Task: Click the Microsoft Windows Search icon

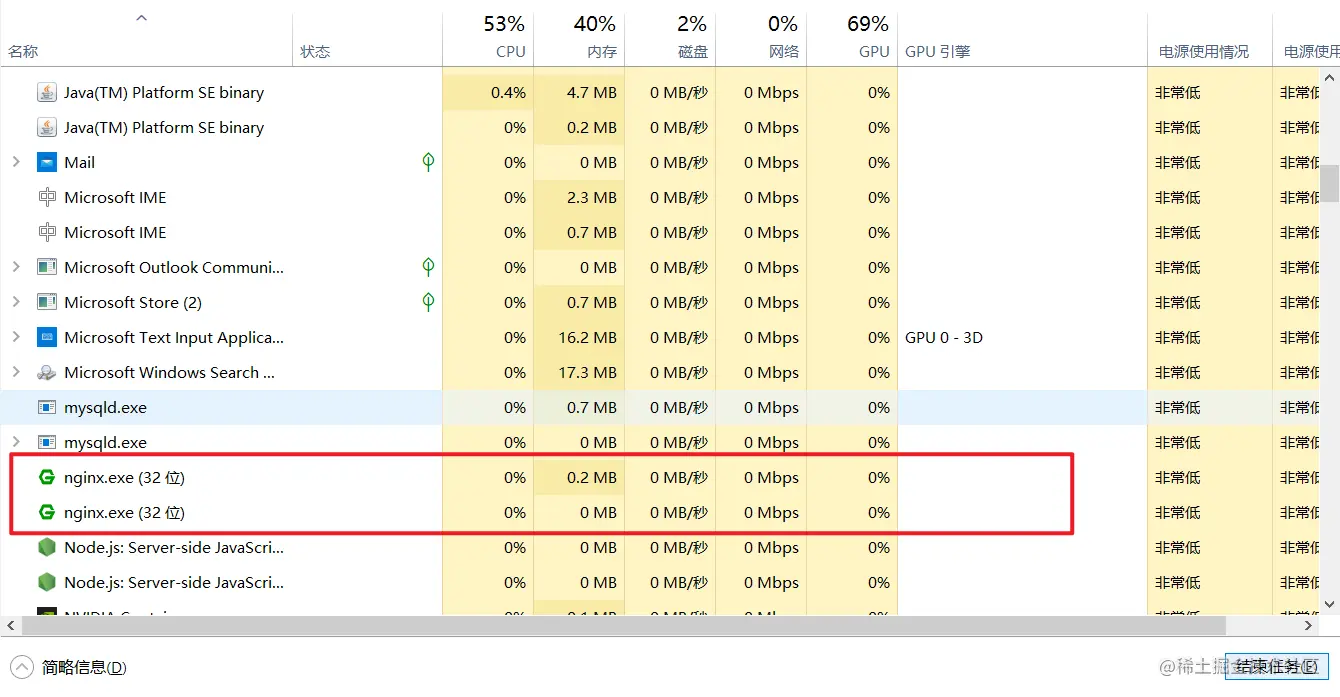Action: click(x=47, y=373)
